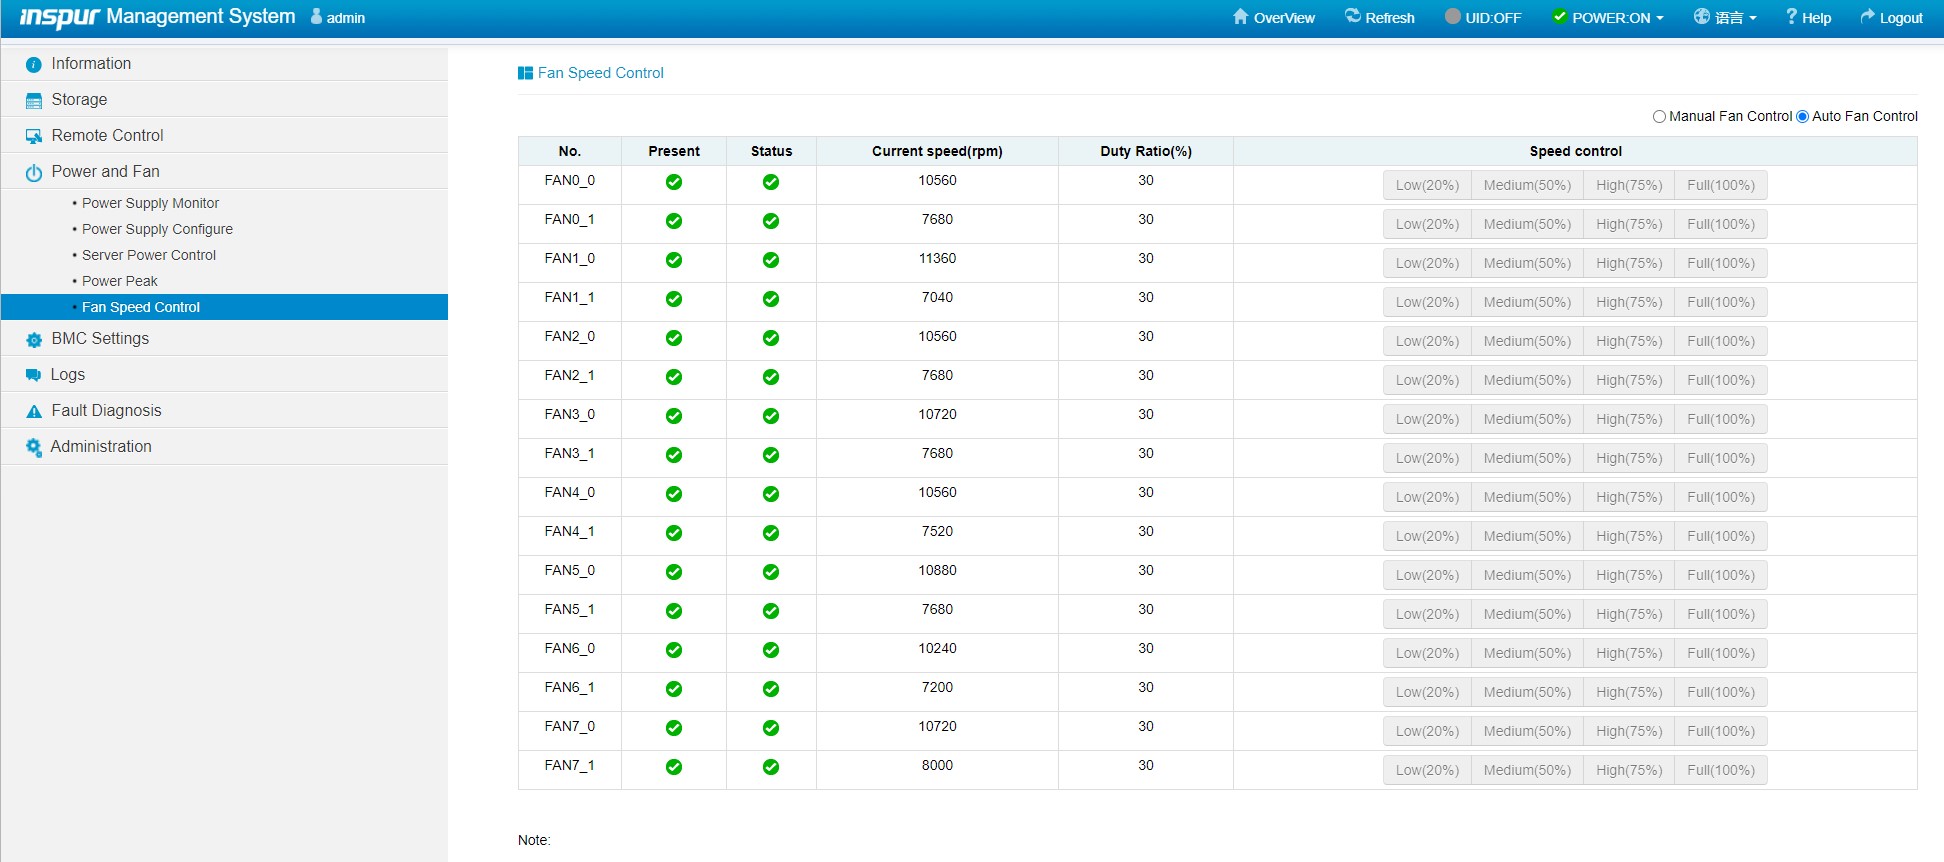The width and height of the screenshot is (1944, 862).
Task: Click the Administration gears icon
Action: click(x=34, y=448)
